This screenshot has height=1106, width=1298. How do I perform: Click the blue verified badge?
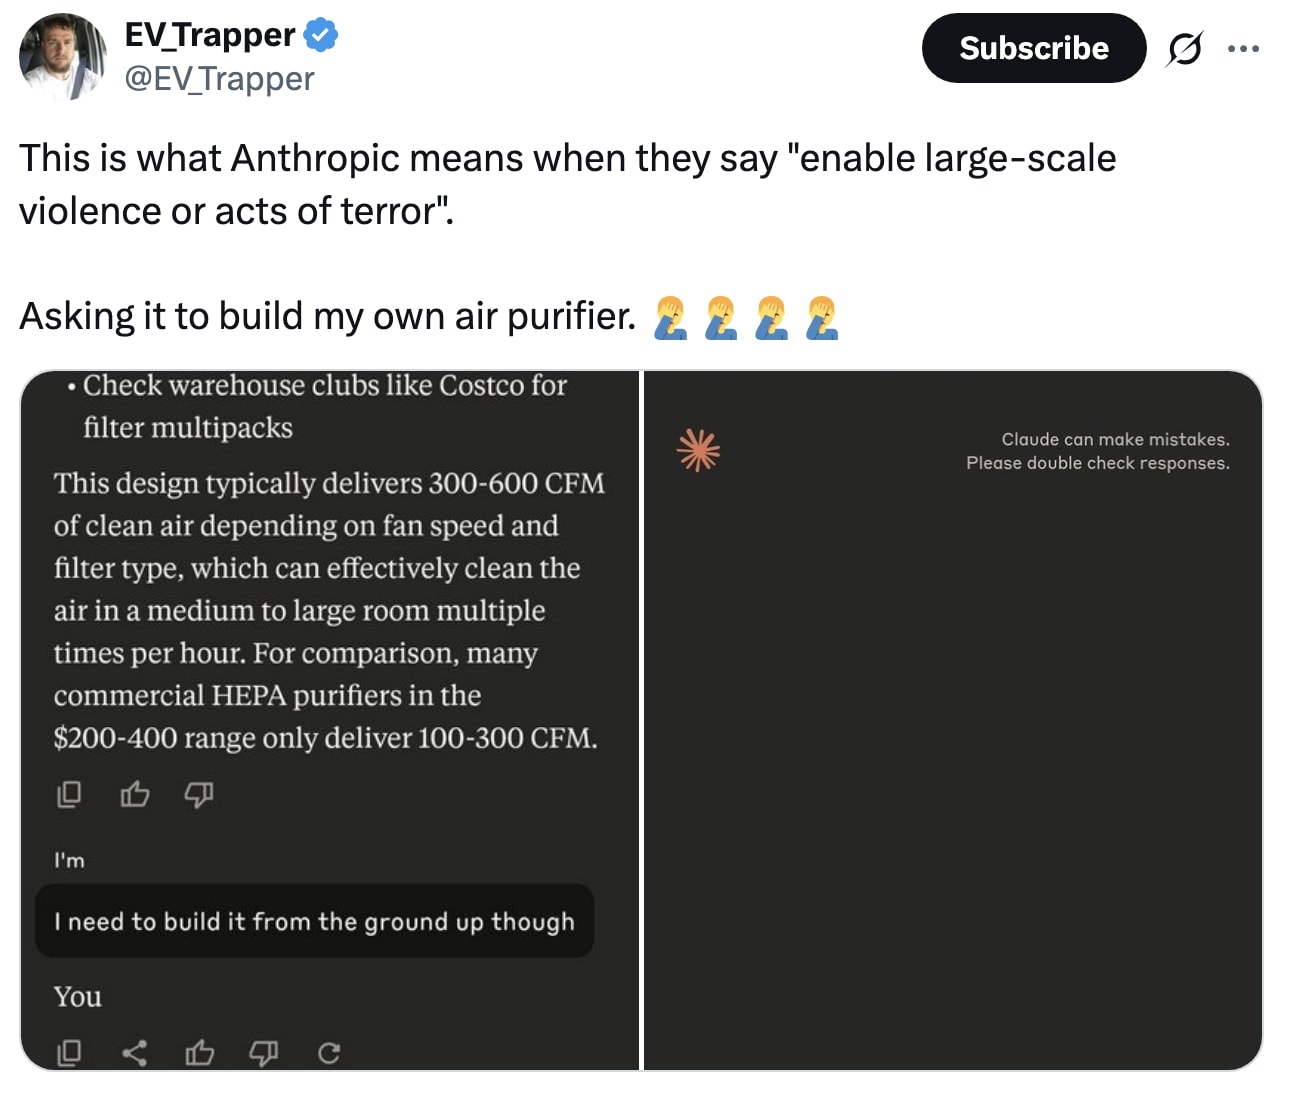pos(321,35)
